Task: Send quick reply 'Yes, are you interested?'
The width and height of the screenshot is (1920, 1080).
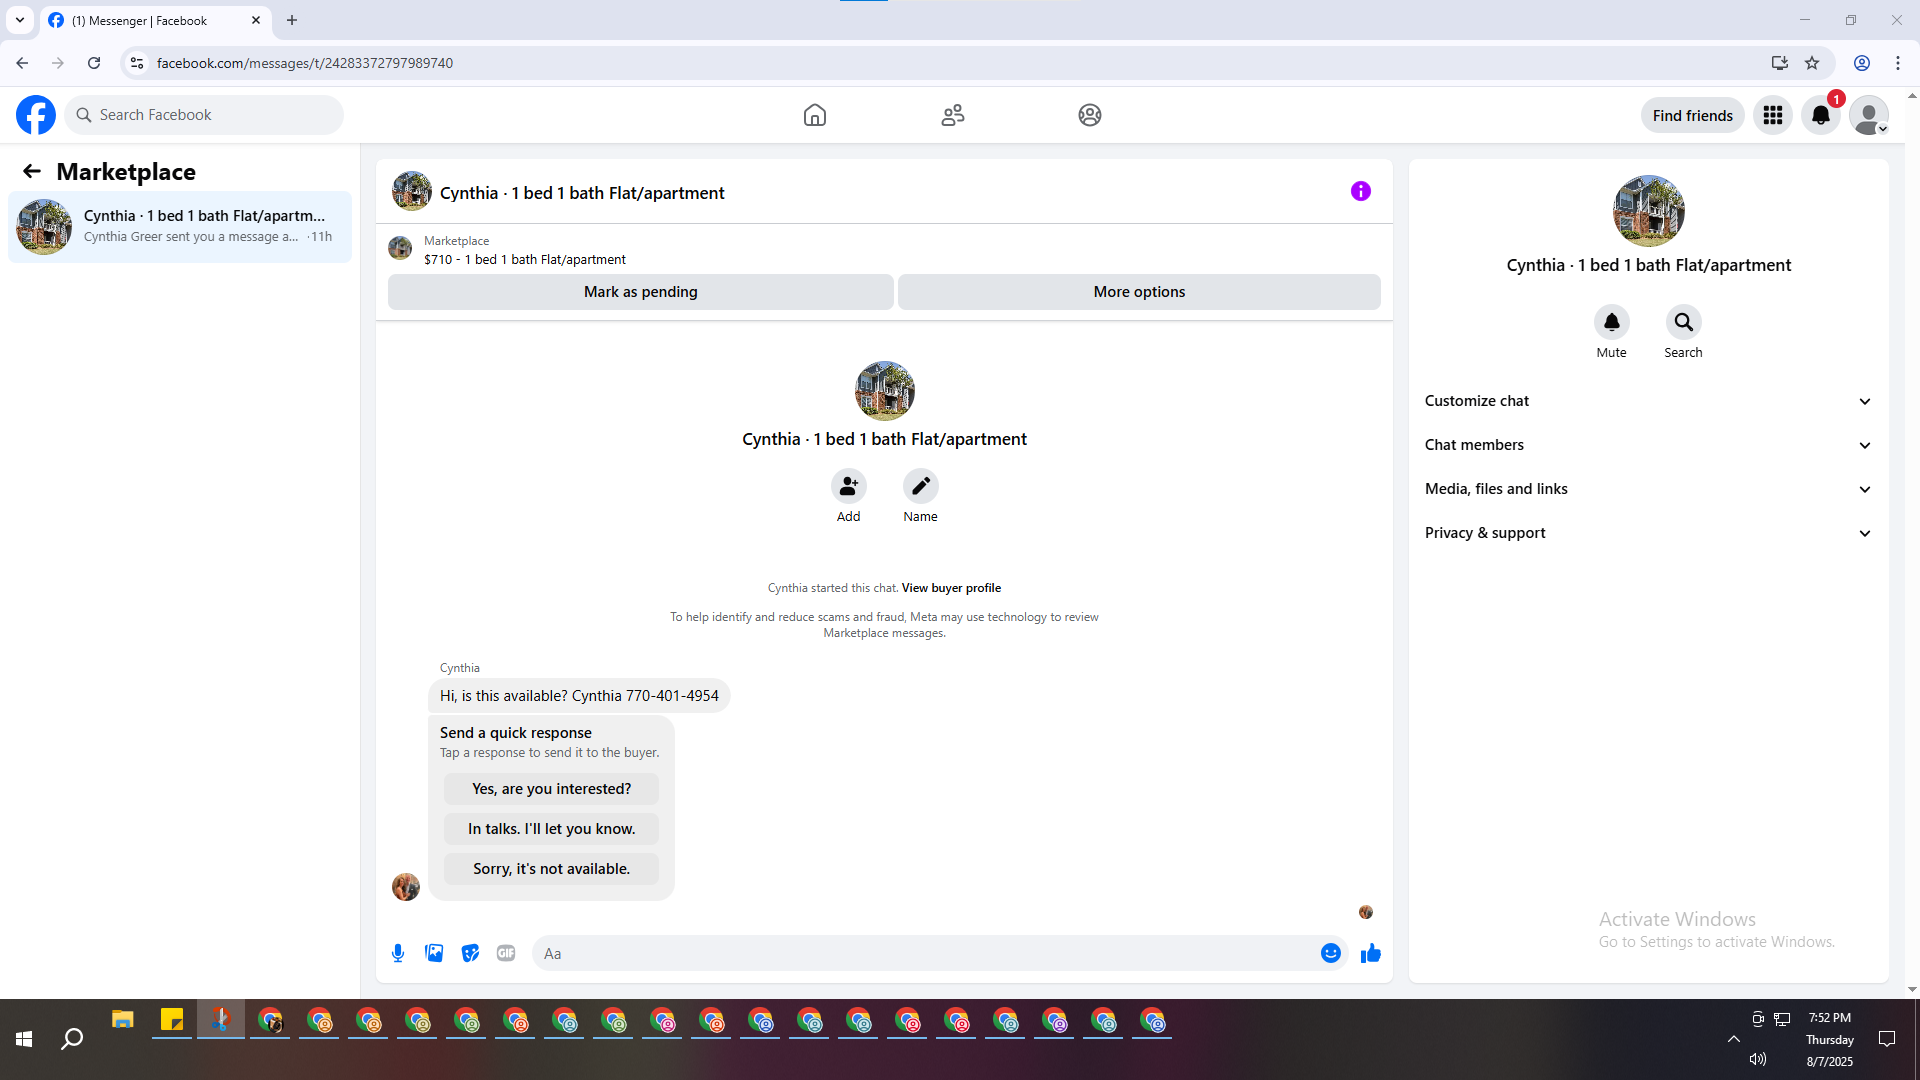Action: coord(552,789)
